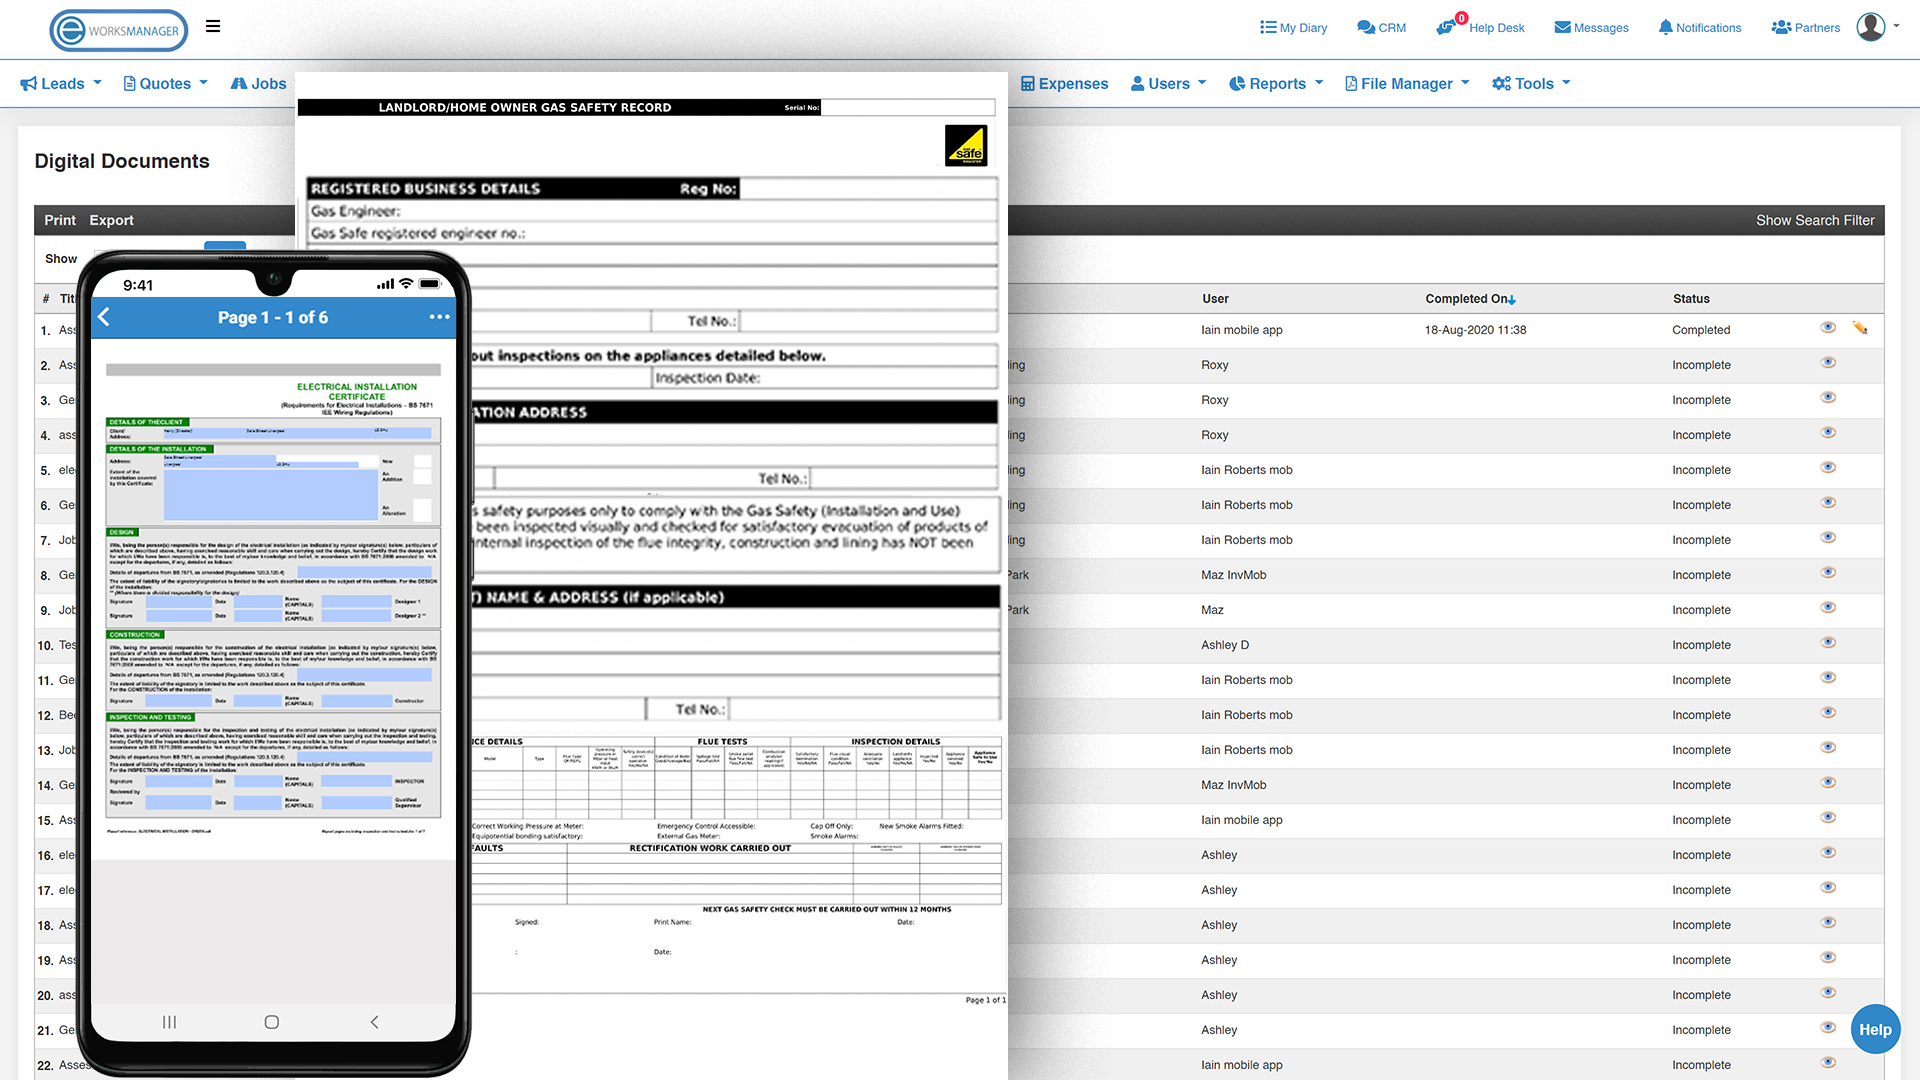Click the user profile avatar
The image size is (1920, 1080).
pos(1870,27)
